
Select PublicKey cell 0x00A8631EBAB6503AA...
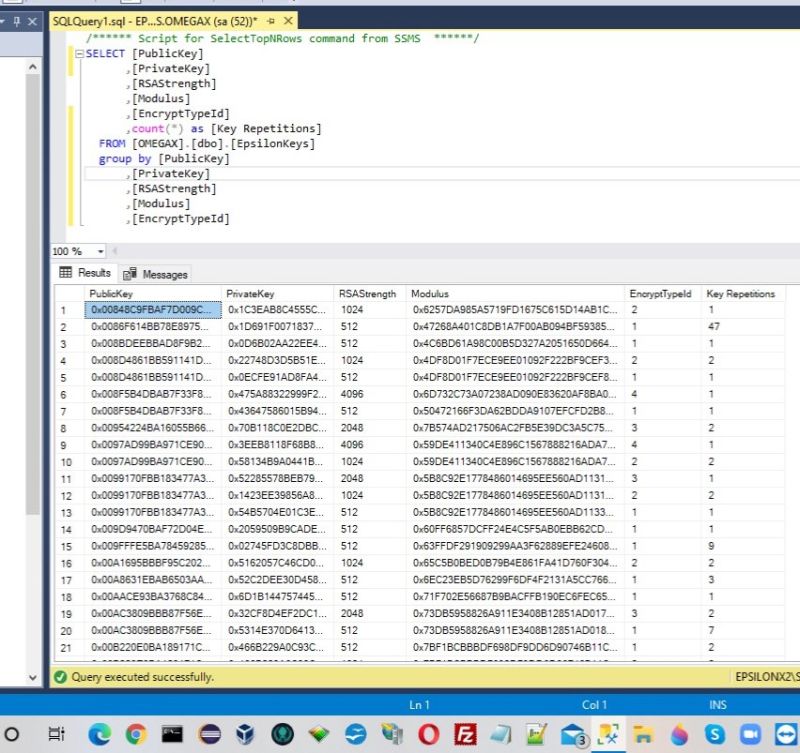coord(153,580)
